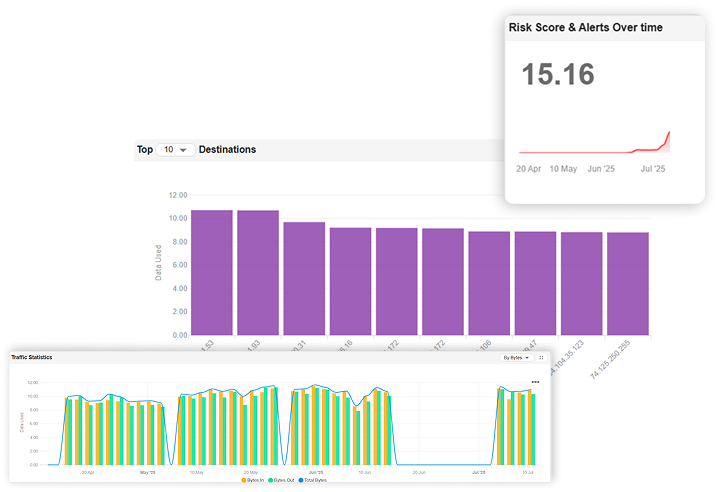Screen dimensions: 719x492
Task: Click the Destinations heading text
Action: [227, 150]
